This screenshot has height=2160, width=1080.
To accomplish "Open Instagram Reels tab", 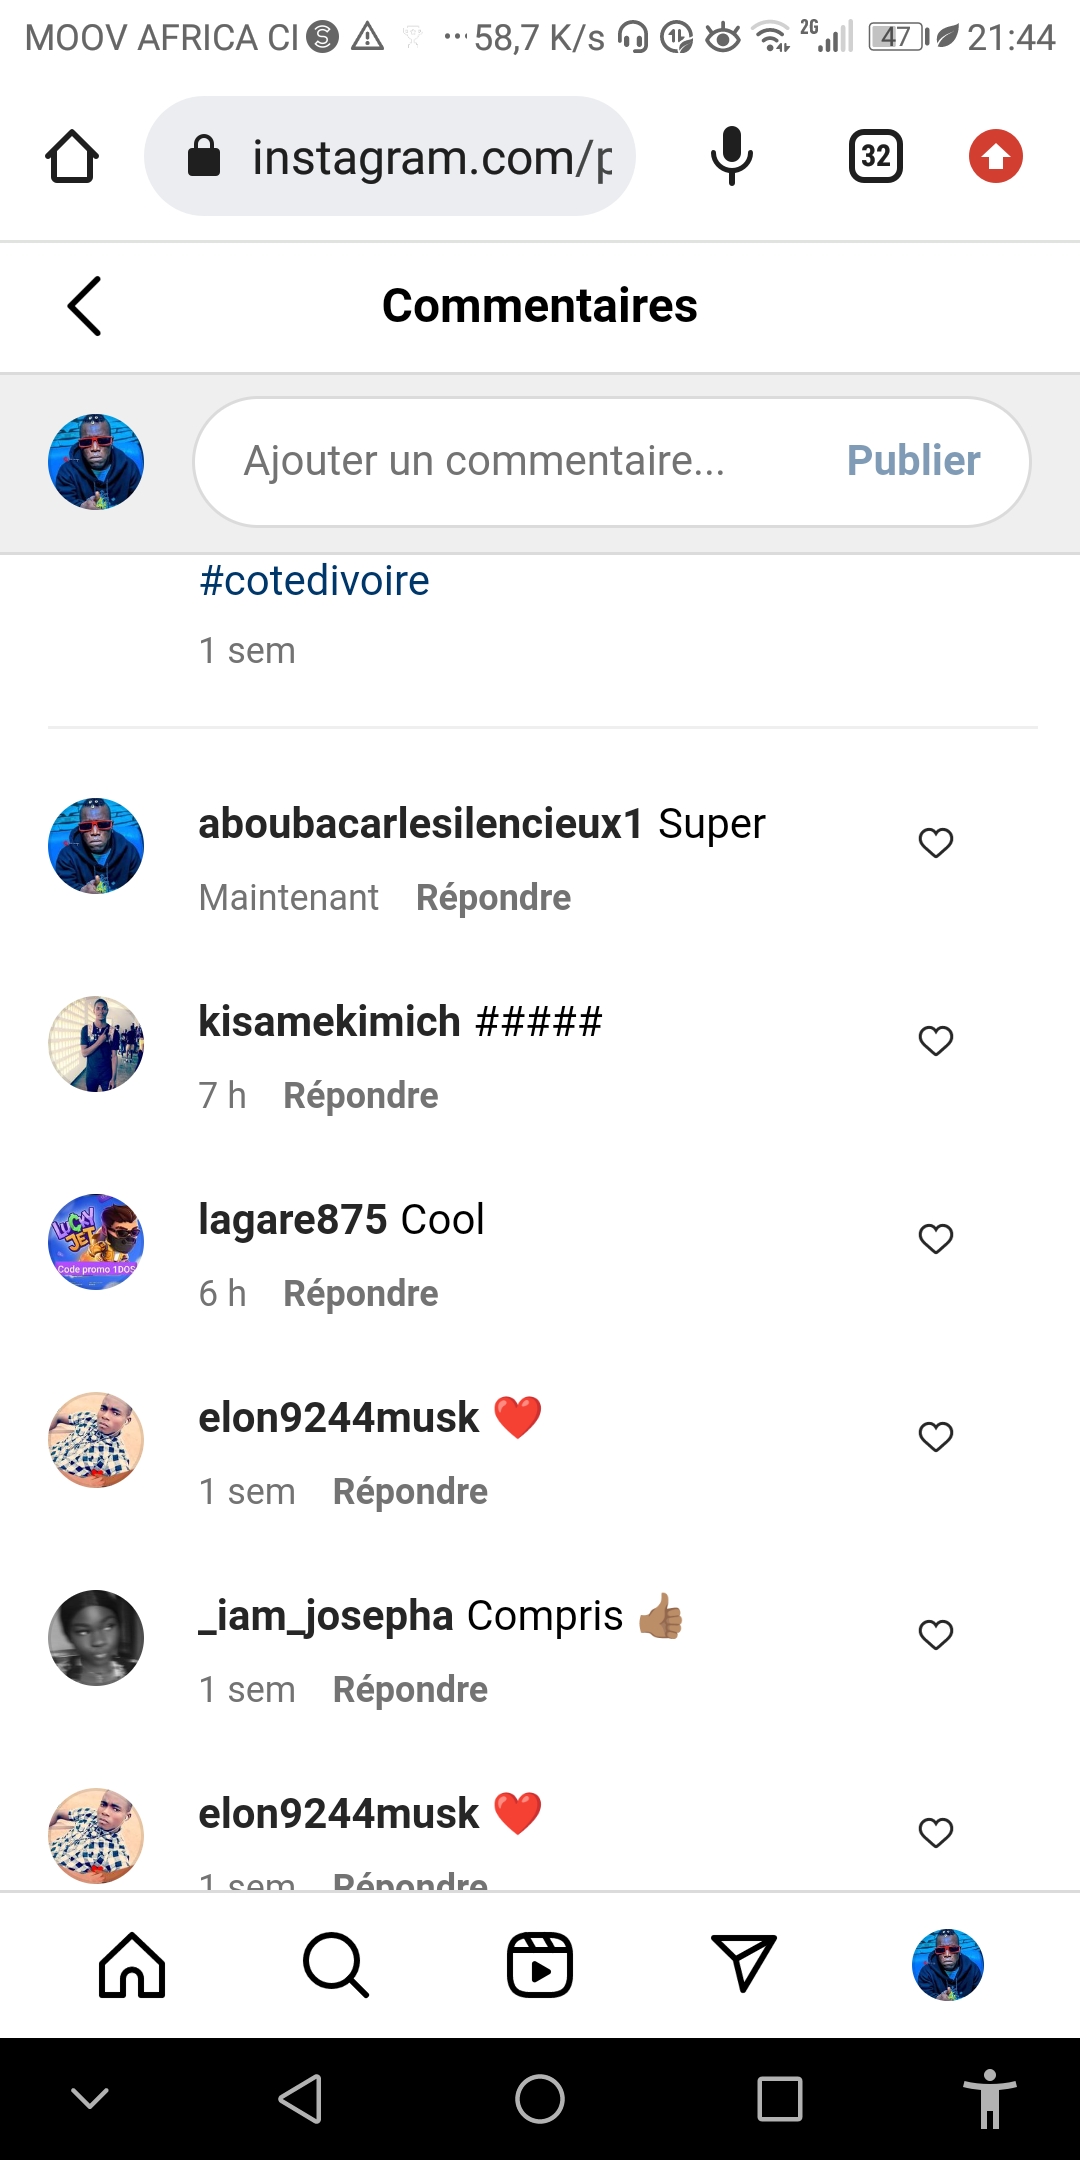I will point(540,1965).
